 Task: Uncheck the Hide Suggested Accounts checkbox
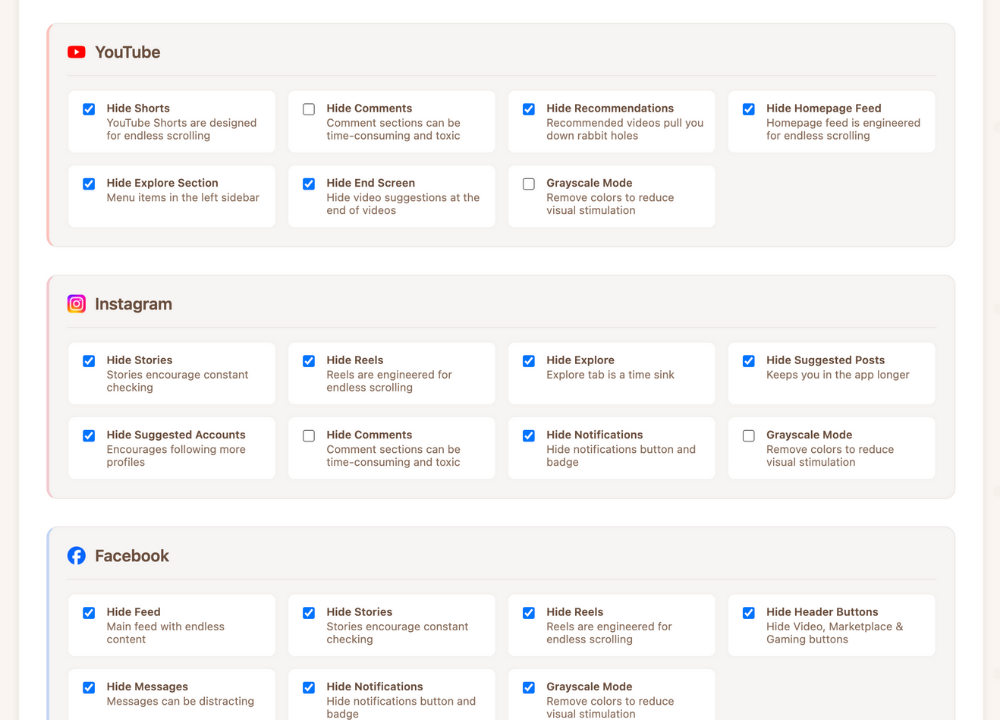[x=89, y=436]
